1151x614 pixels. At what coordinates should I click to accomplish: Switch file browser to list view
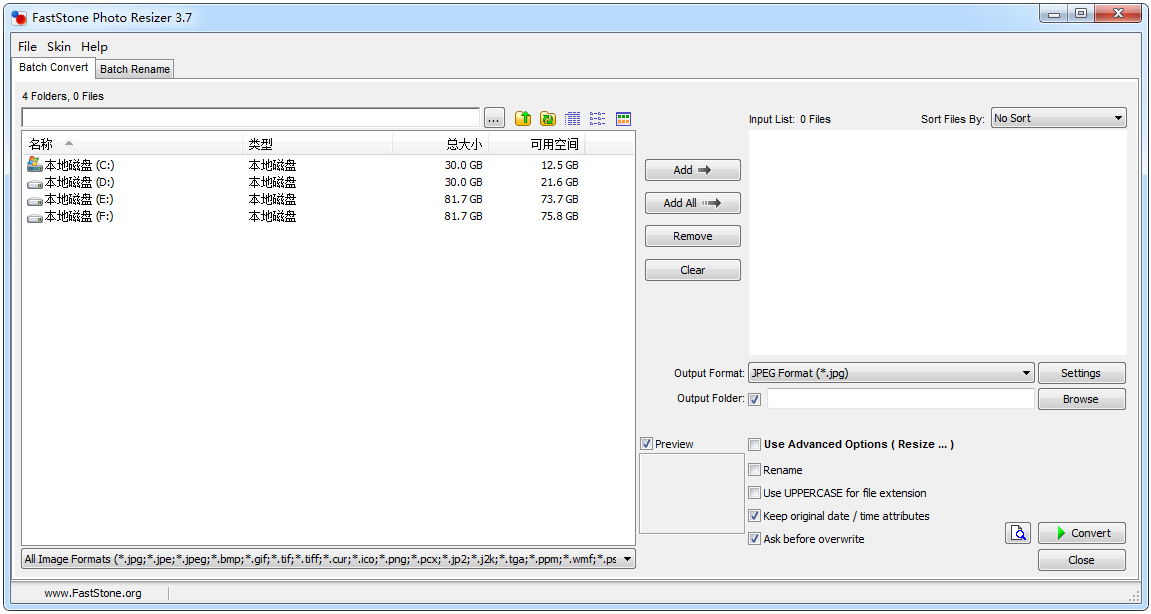click(x=598, y=118)
